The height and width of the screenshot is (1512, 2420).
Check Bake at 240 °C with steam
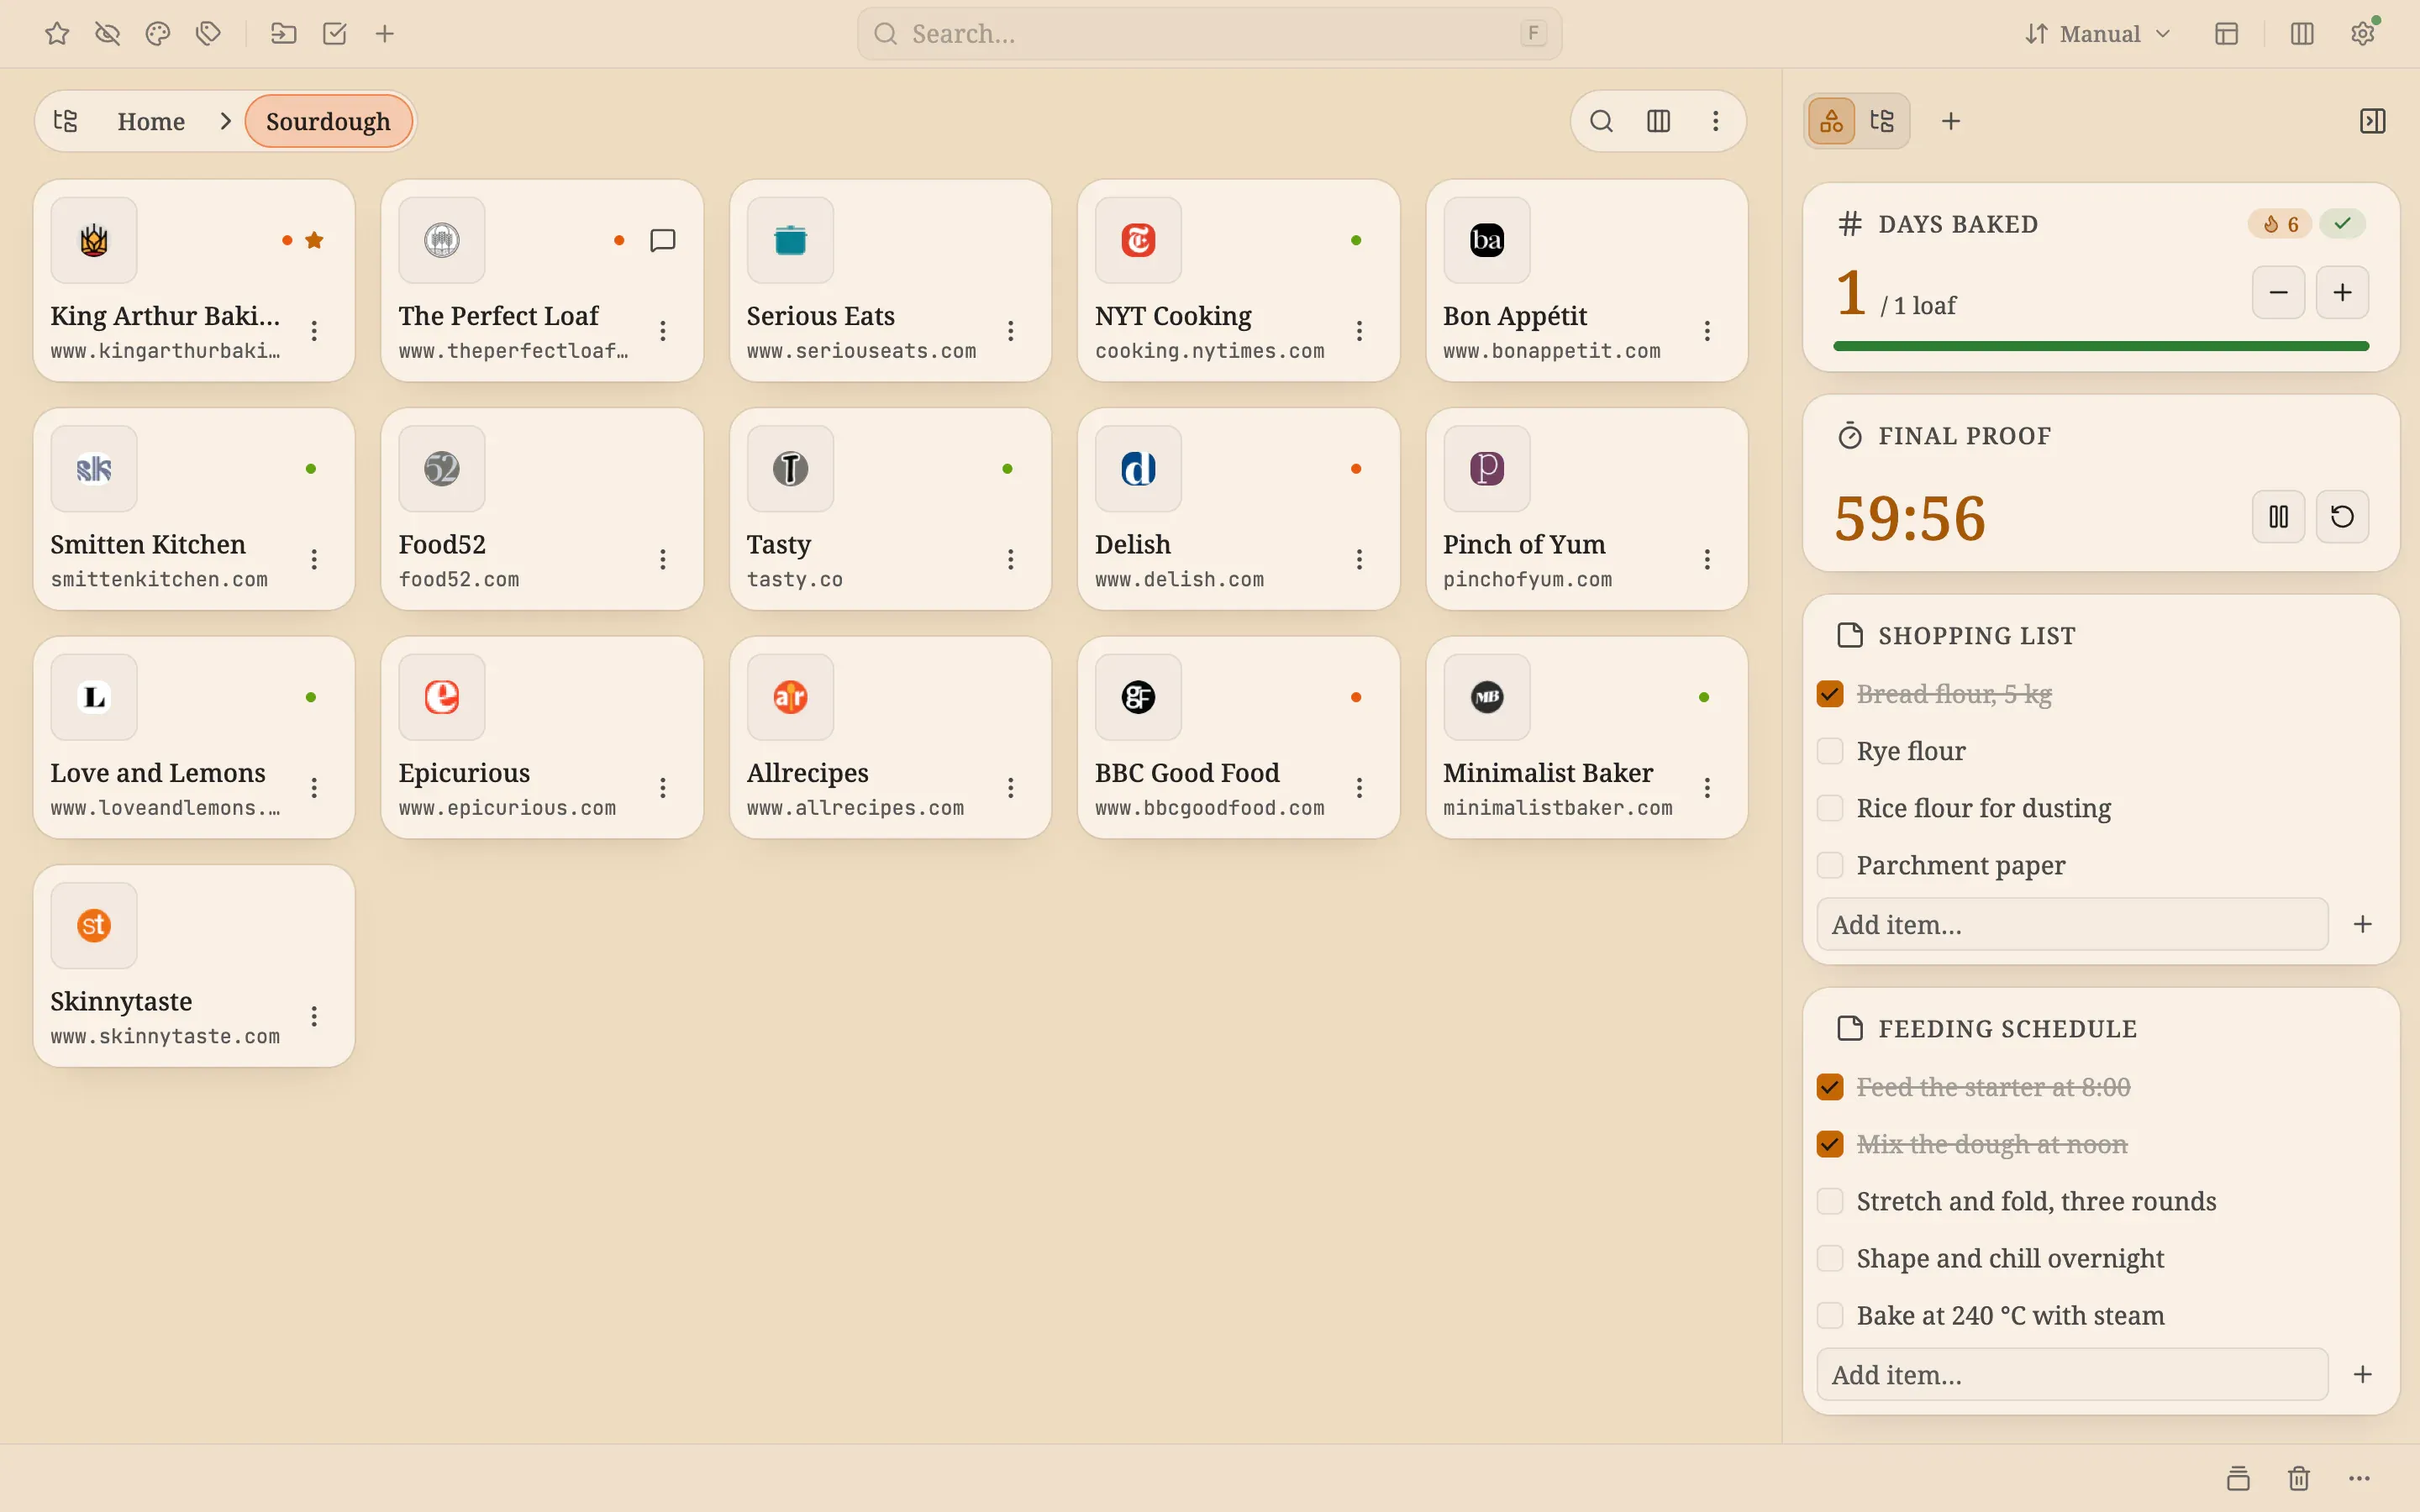tap(1830, 1314)
